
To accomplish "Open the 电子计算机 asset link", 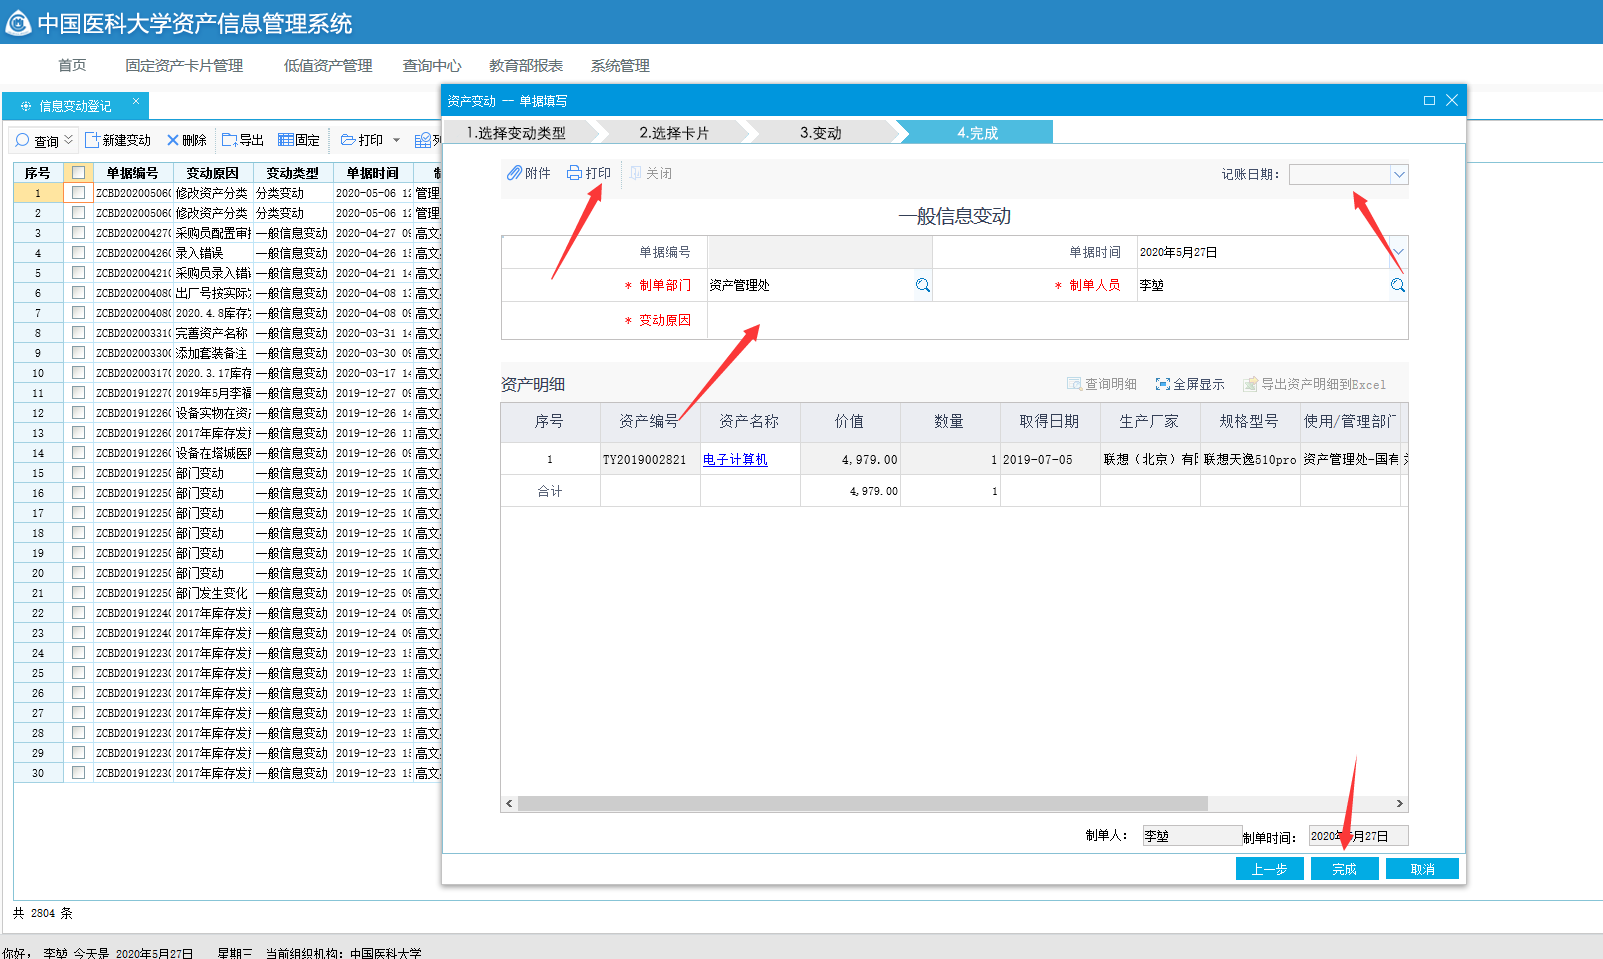I will pyautogui.click(x=735, y=459).
